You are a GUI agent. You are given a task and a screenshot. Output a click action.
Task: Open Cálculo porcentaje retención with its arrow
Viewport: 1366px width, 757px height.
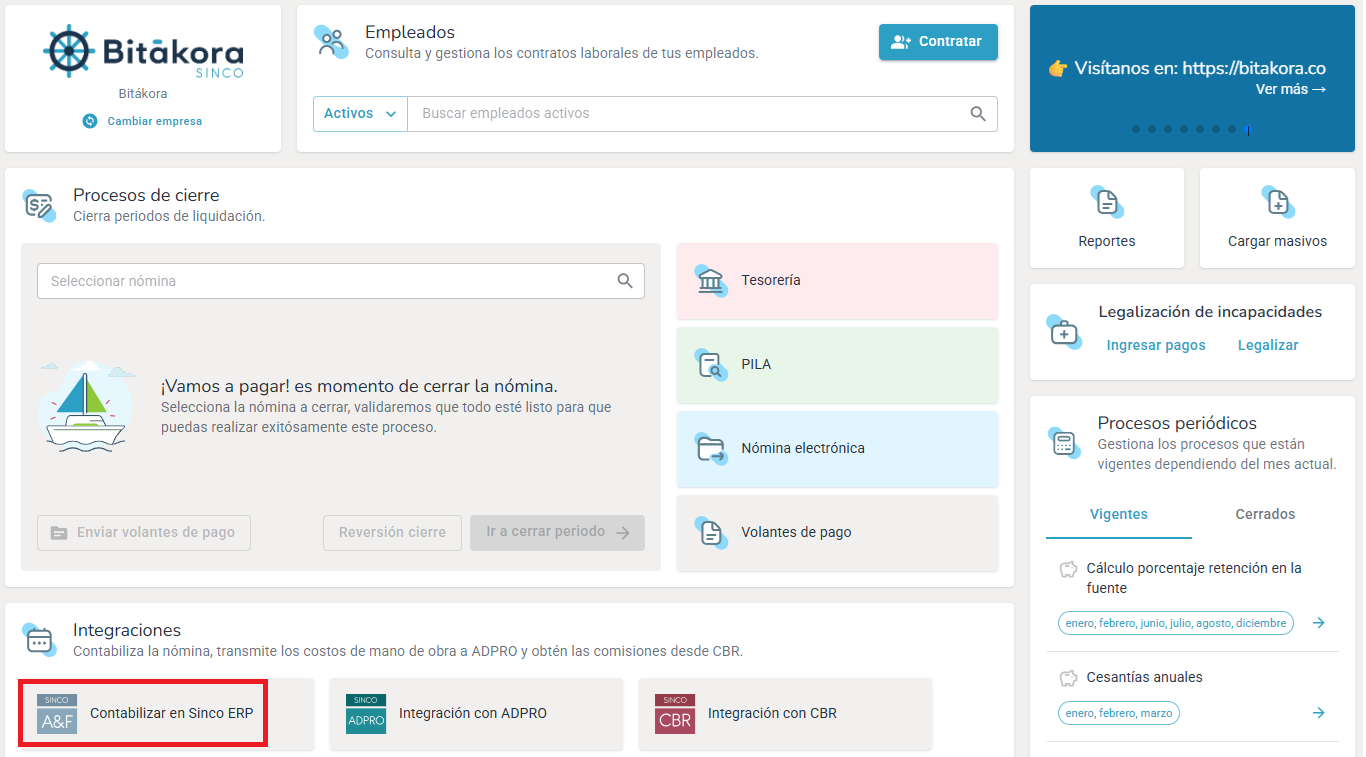pyautogui.click(x=1319, y=623)
